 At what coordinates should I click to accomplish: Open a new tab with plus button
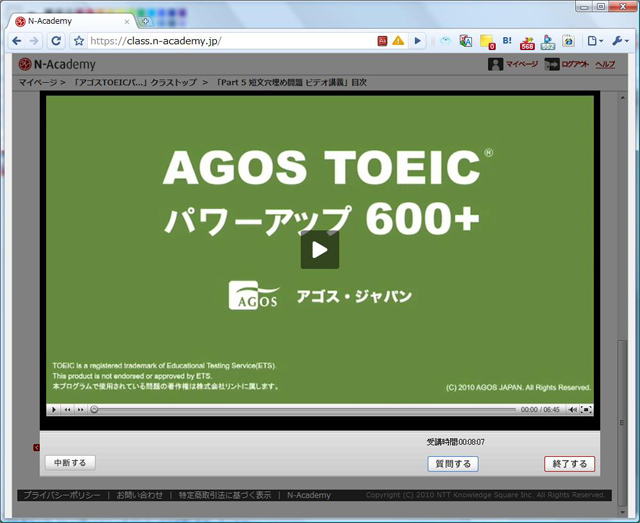(145, 21)
